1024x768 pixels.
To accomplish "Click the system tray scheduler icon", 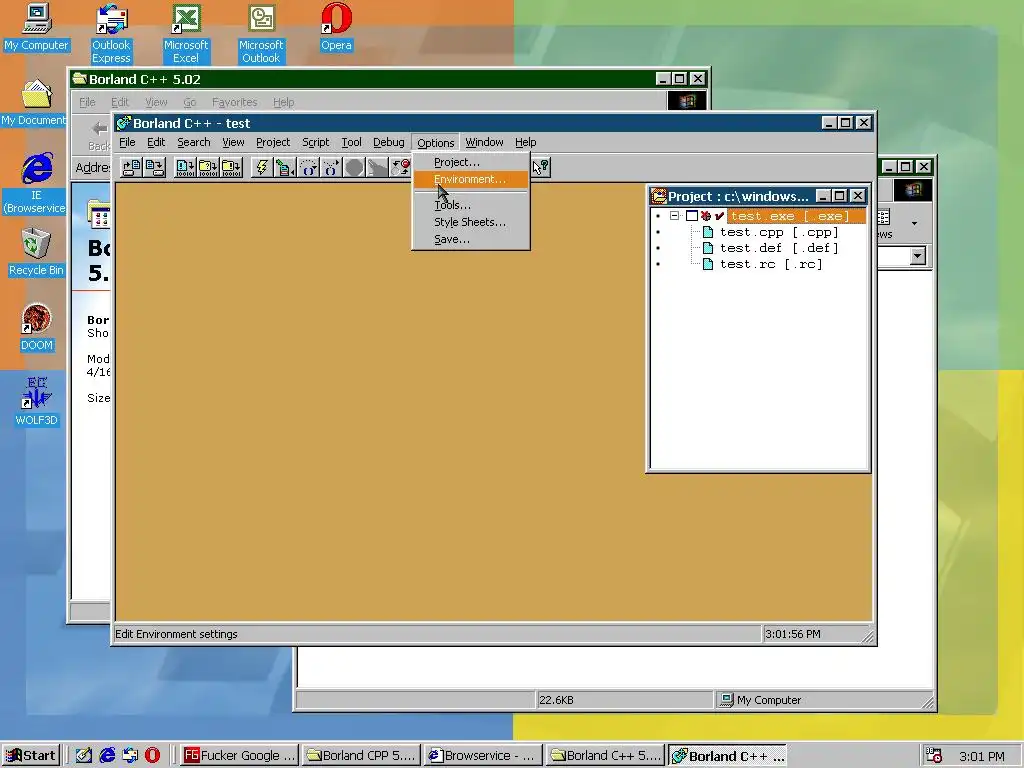I will tap(934, 756).
